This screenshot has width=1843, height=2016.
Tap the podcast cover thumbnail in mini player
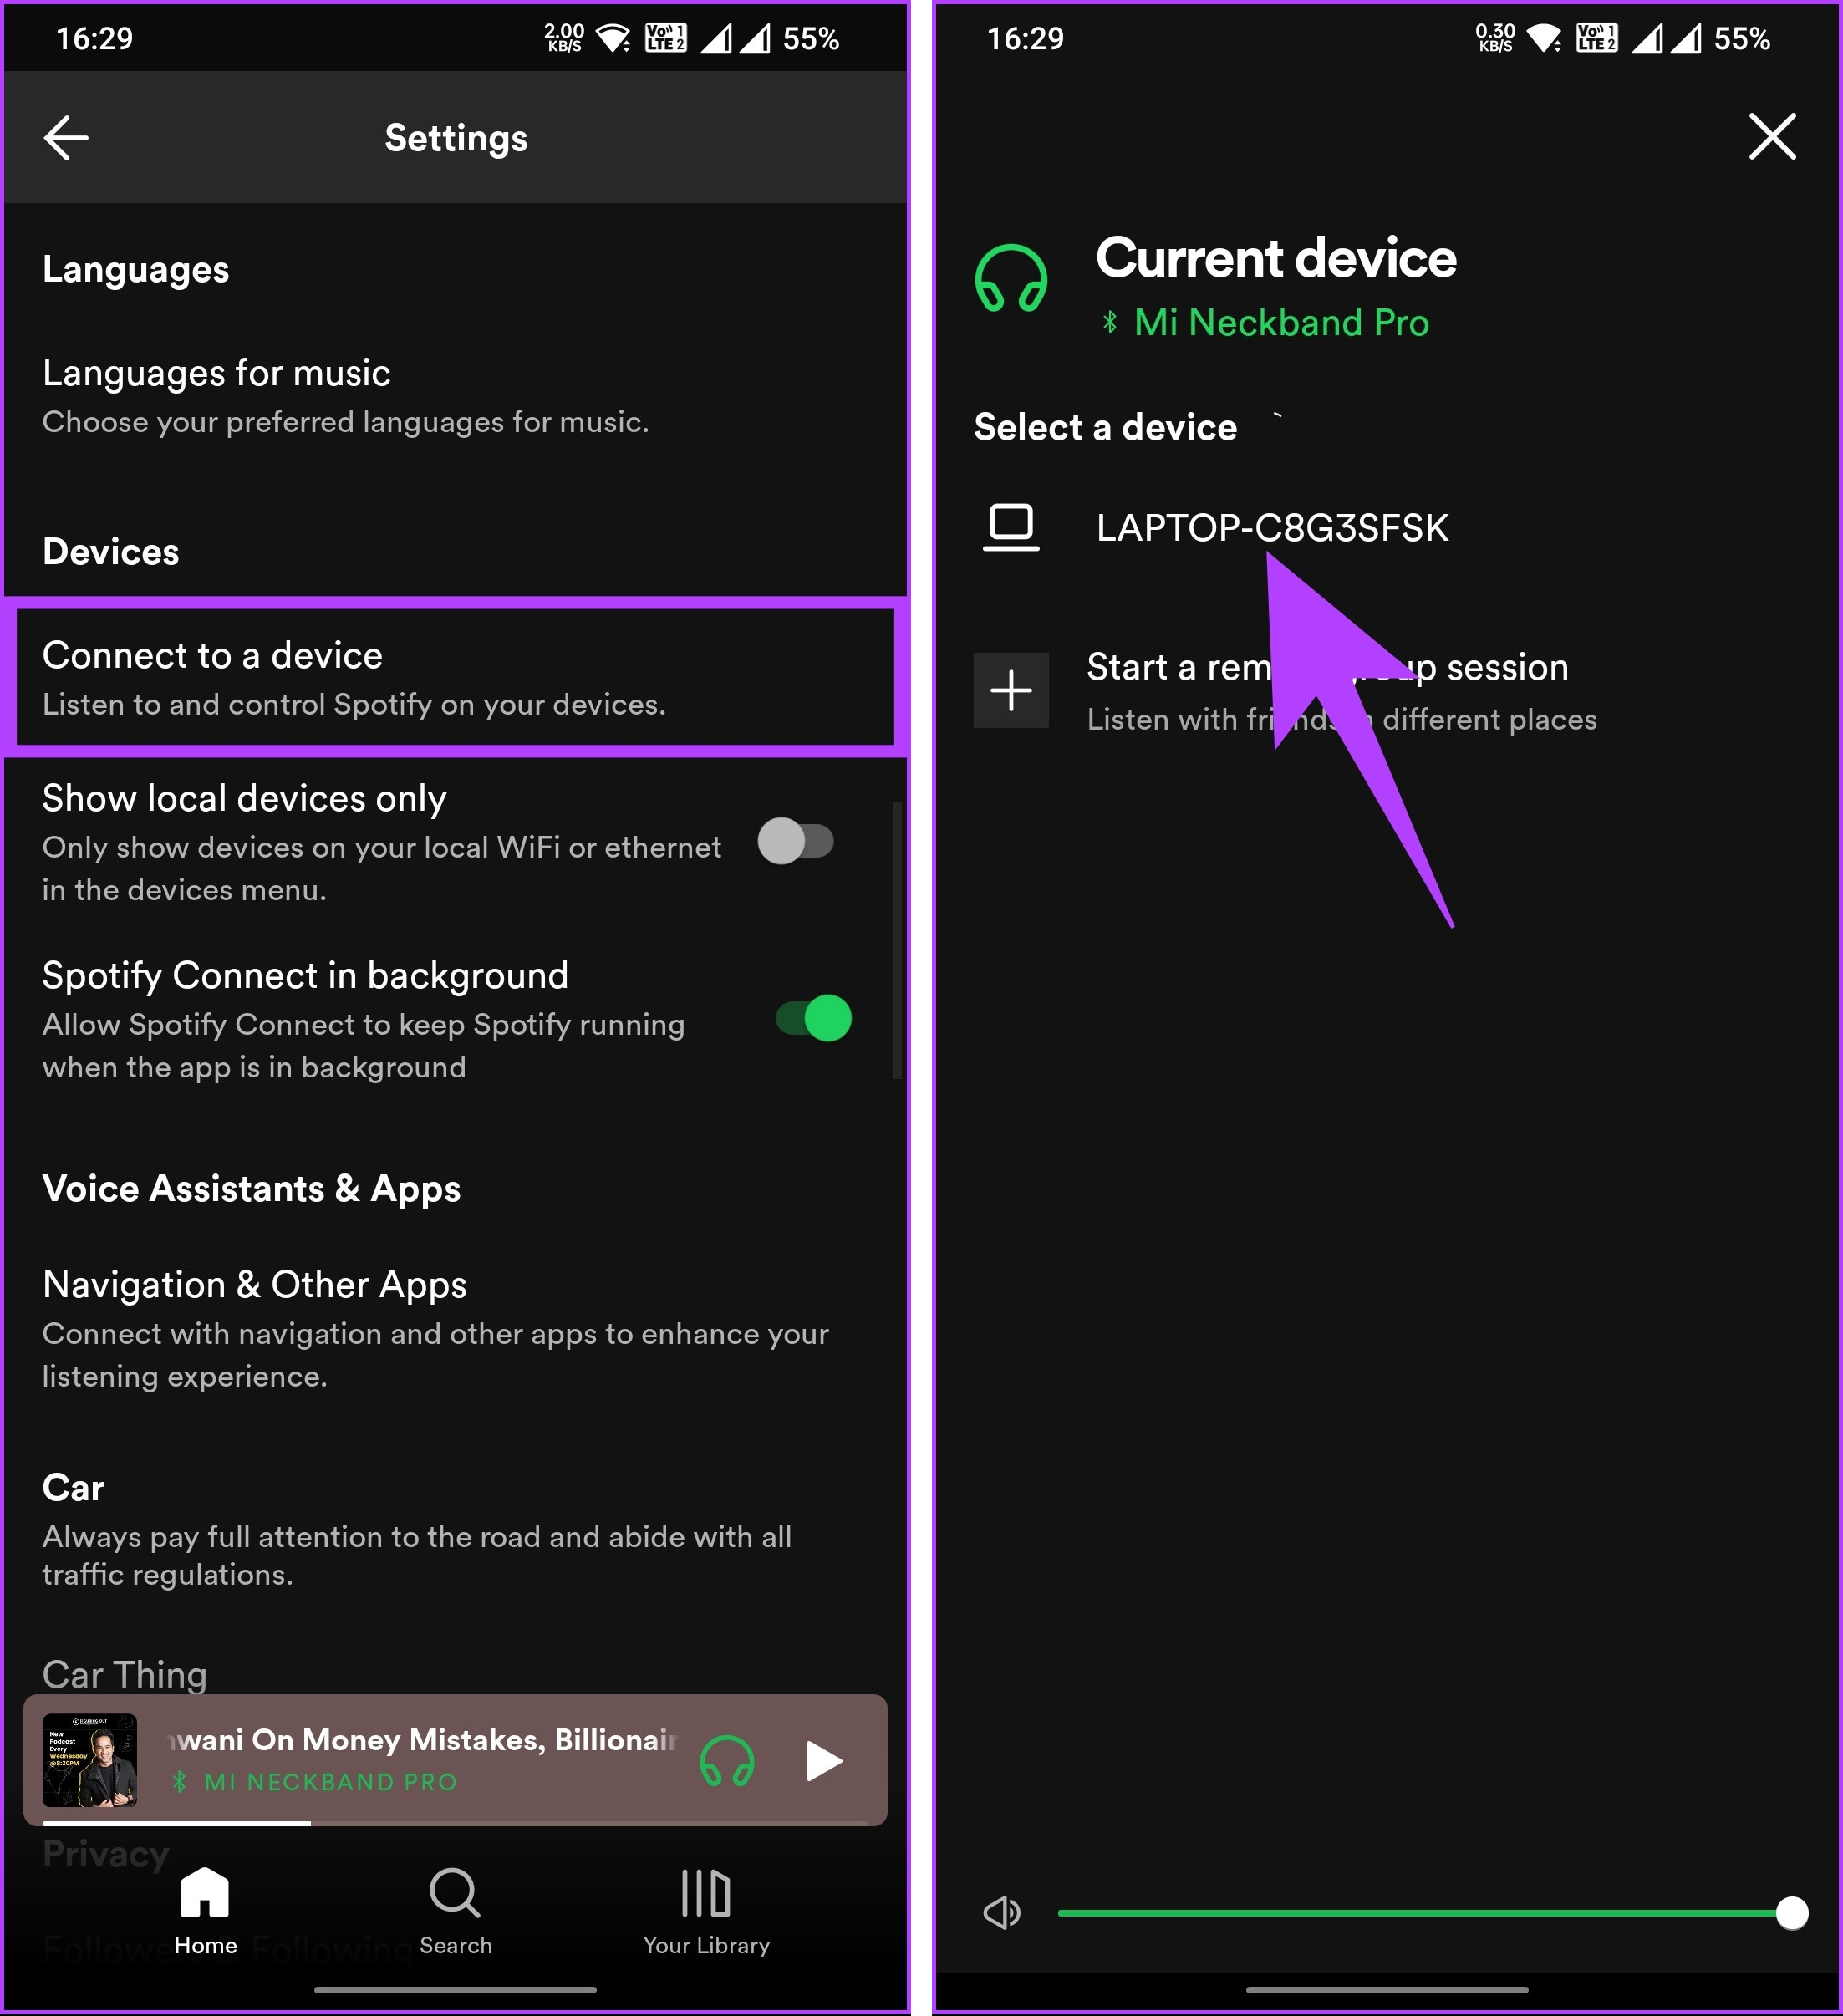pyautogui.click(x=90, y=1760)
